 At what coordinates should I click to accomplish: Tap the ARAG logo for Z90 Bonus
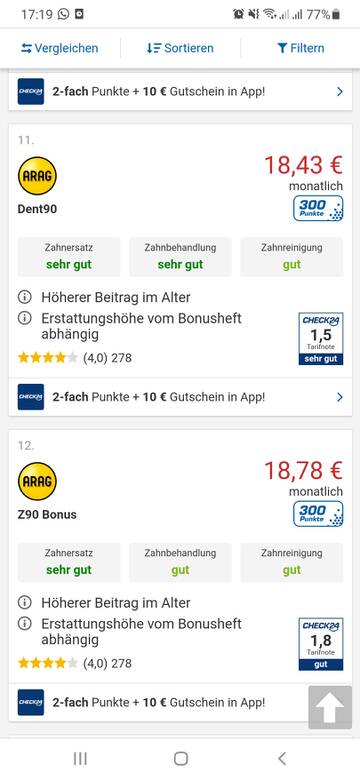coord(37,481)
